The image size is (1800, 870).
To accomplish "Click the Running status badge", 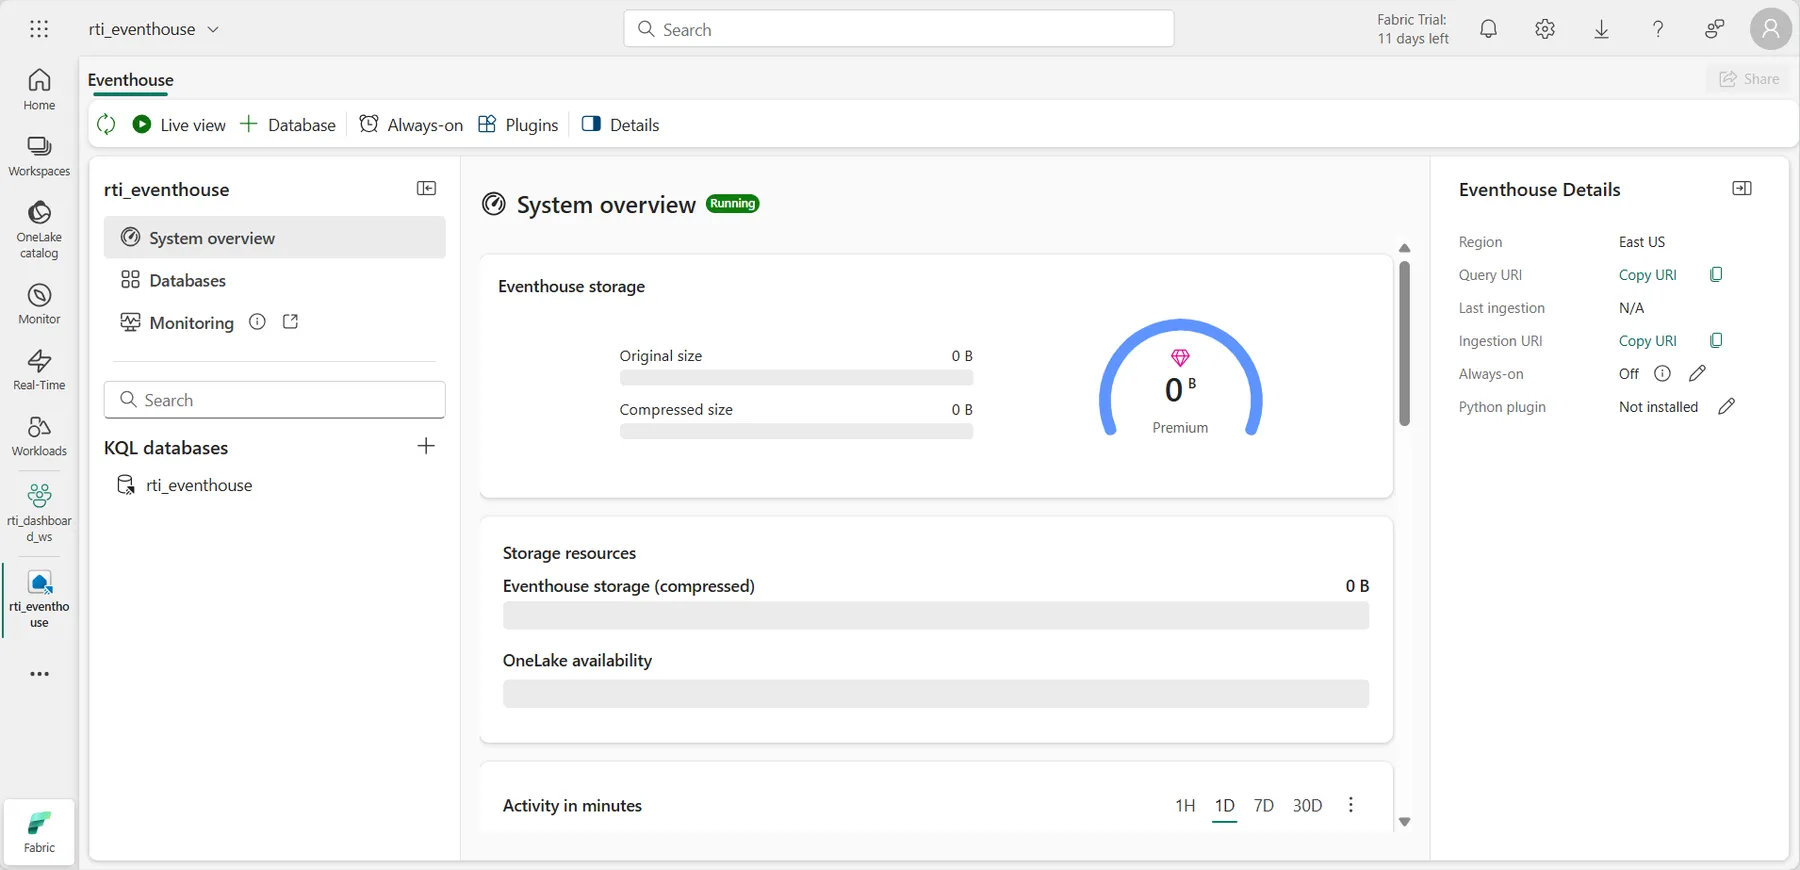I will (x=733, y=204).
